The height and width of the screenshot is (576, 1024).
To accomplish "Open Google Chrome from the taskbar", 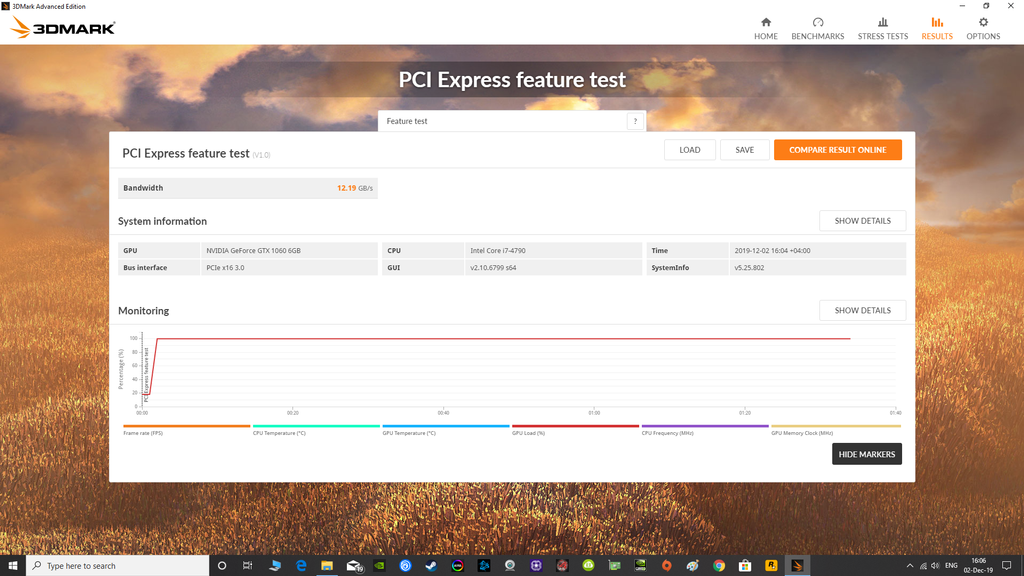I will point(718,566).
